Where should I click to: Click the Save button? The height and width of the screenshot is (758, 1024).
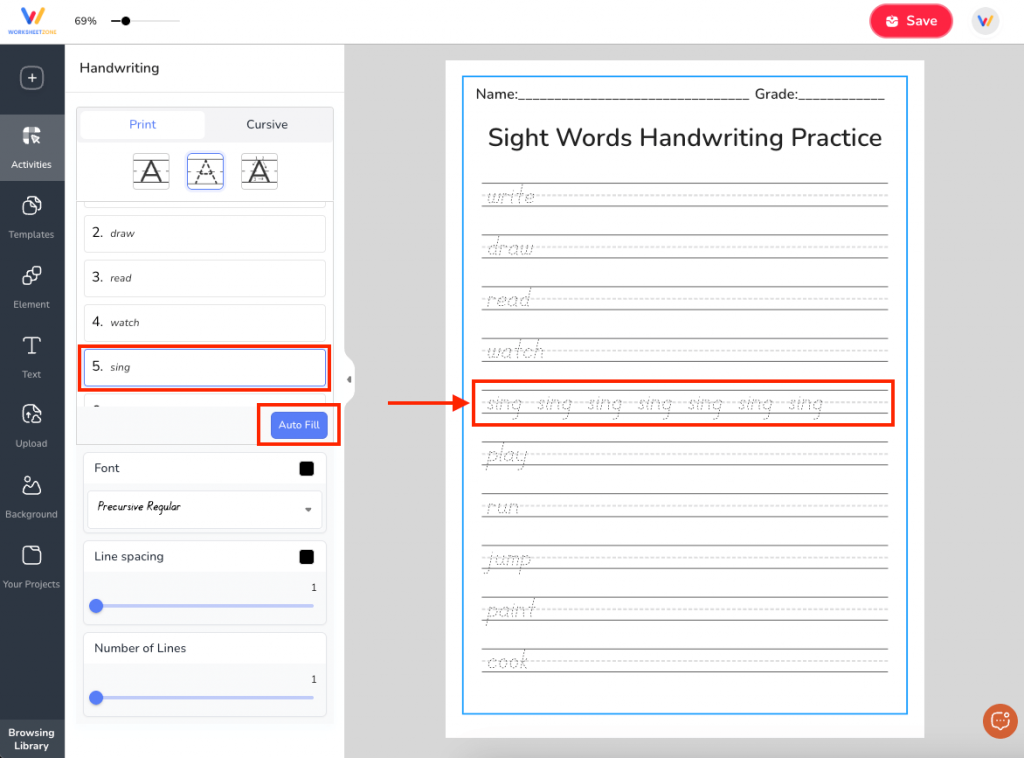click(x=910, y=20)
